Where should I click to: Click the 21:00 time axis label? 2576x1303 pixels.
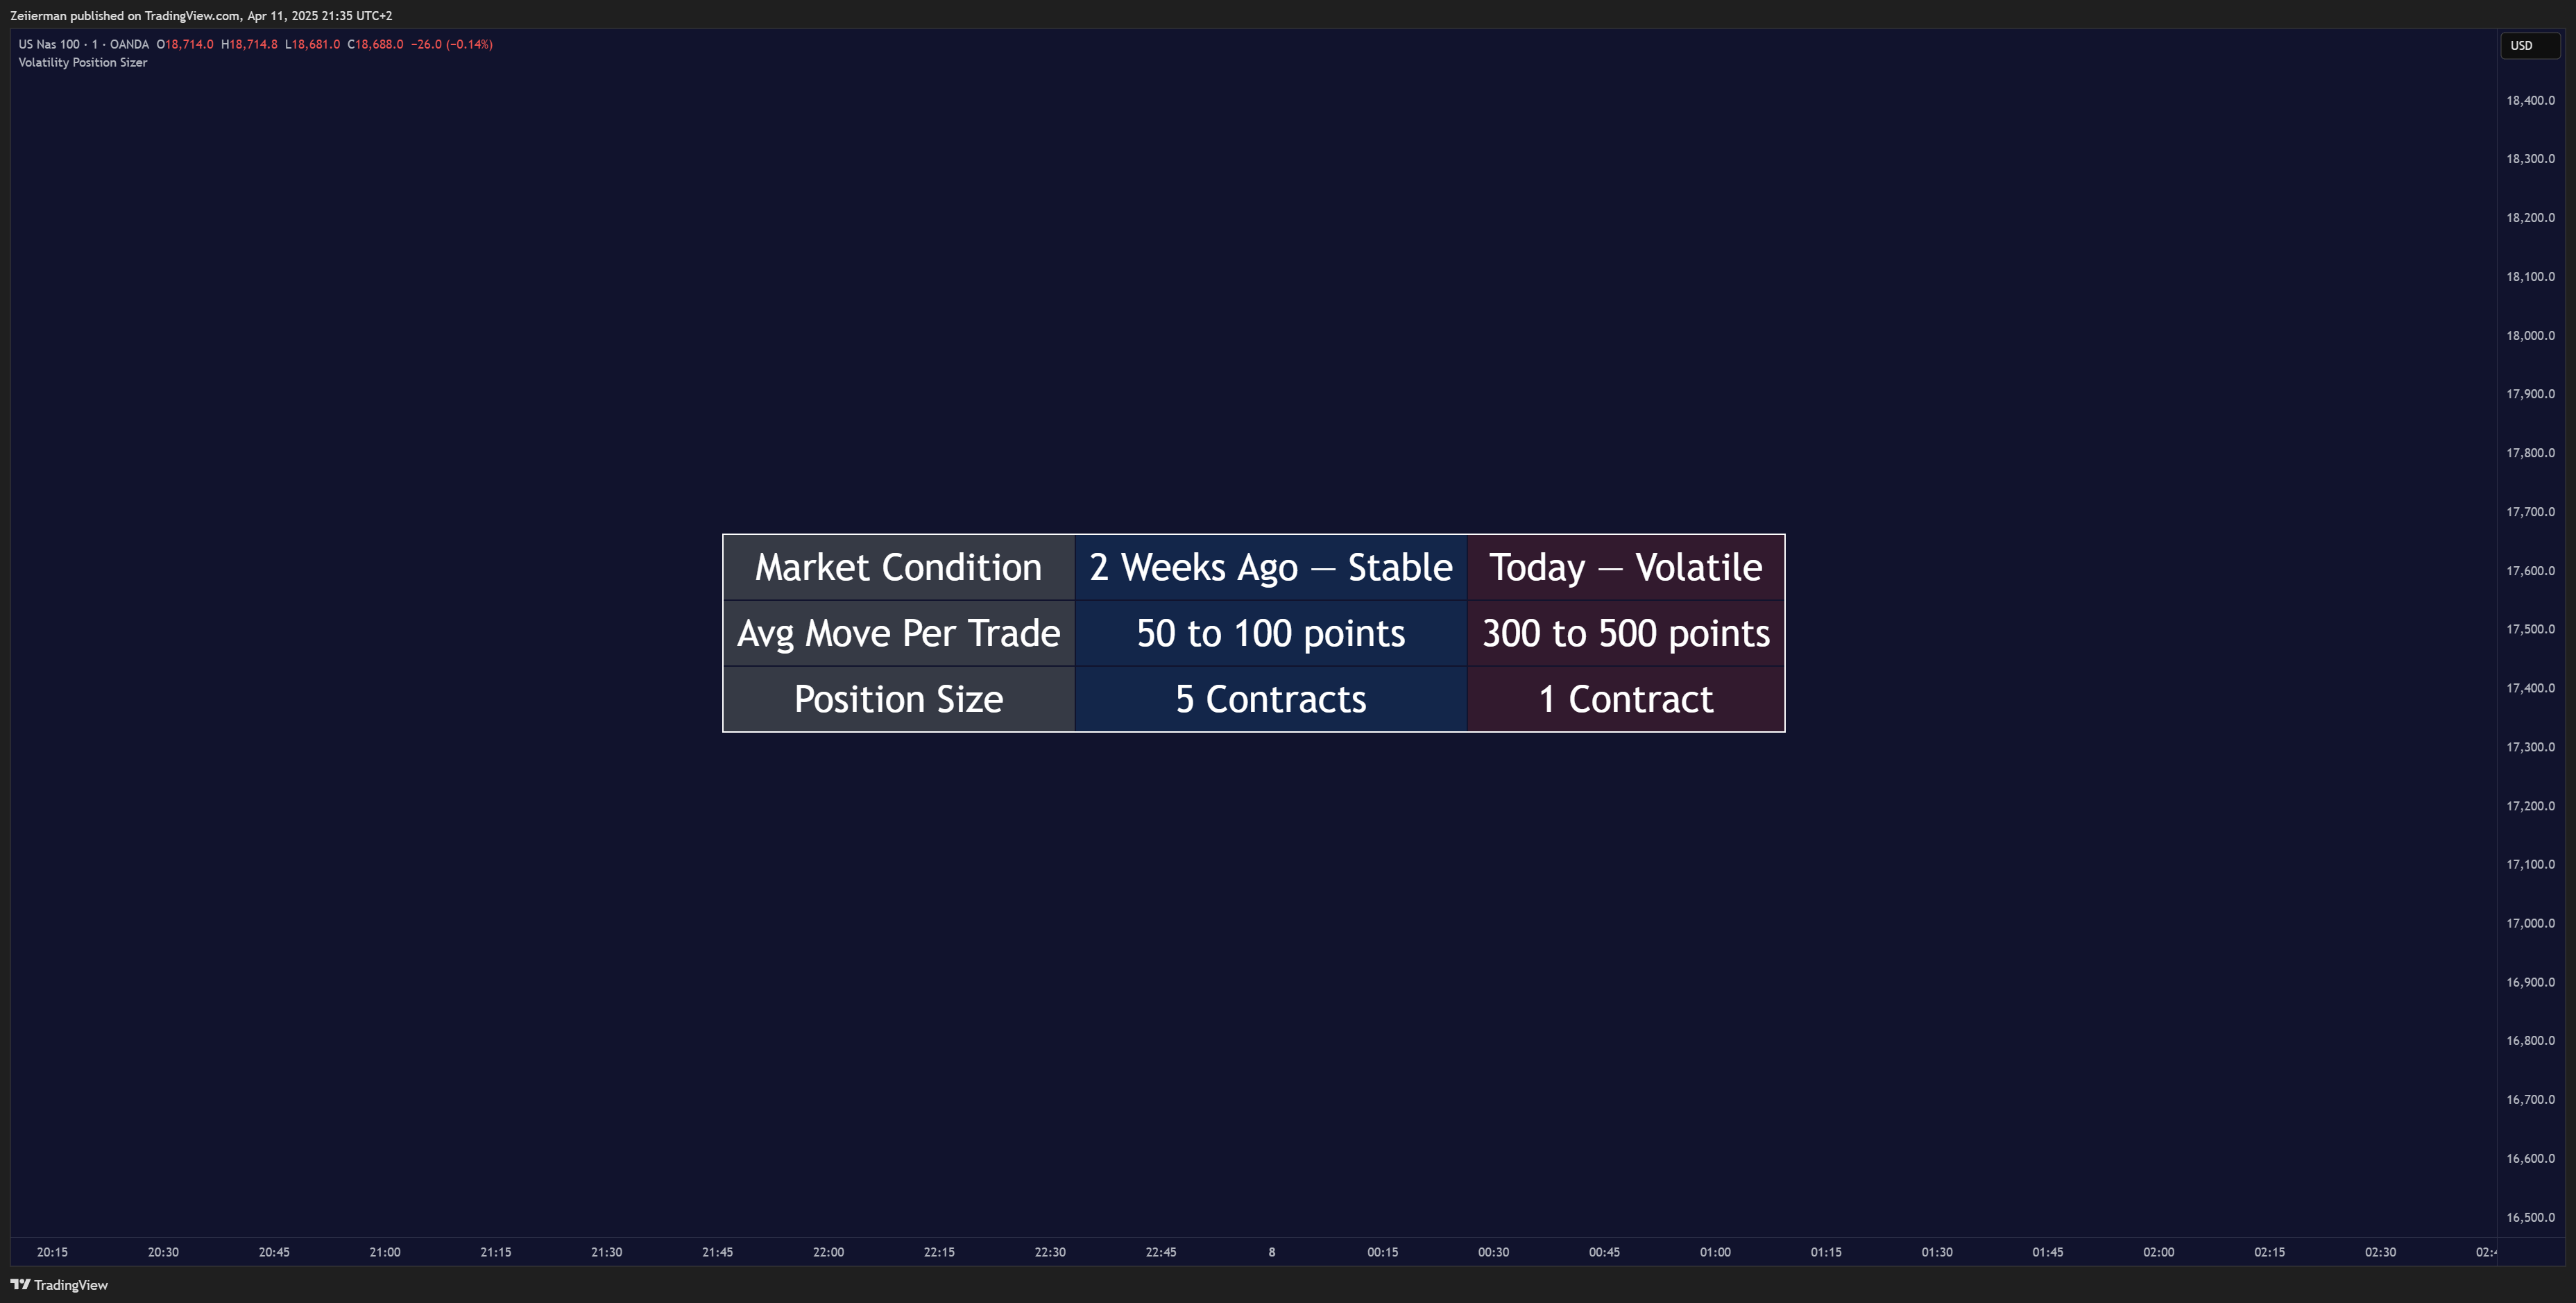pos(385,1252)
